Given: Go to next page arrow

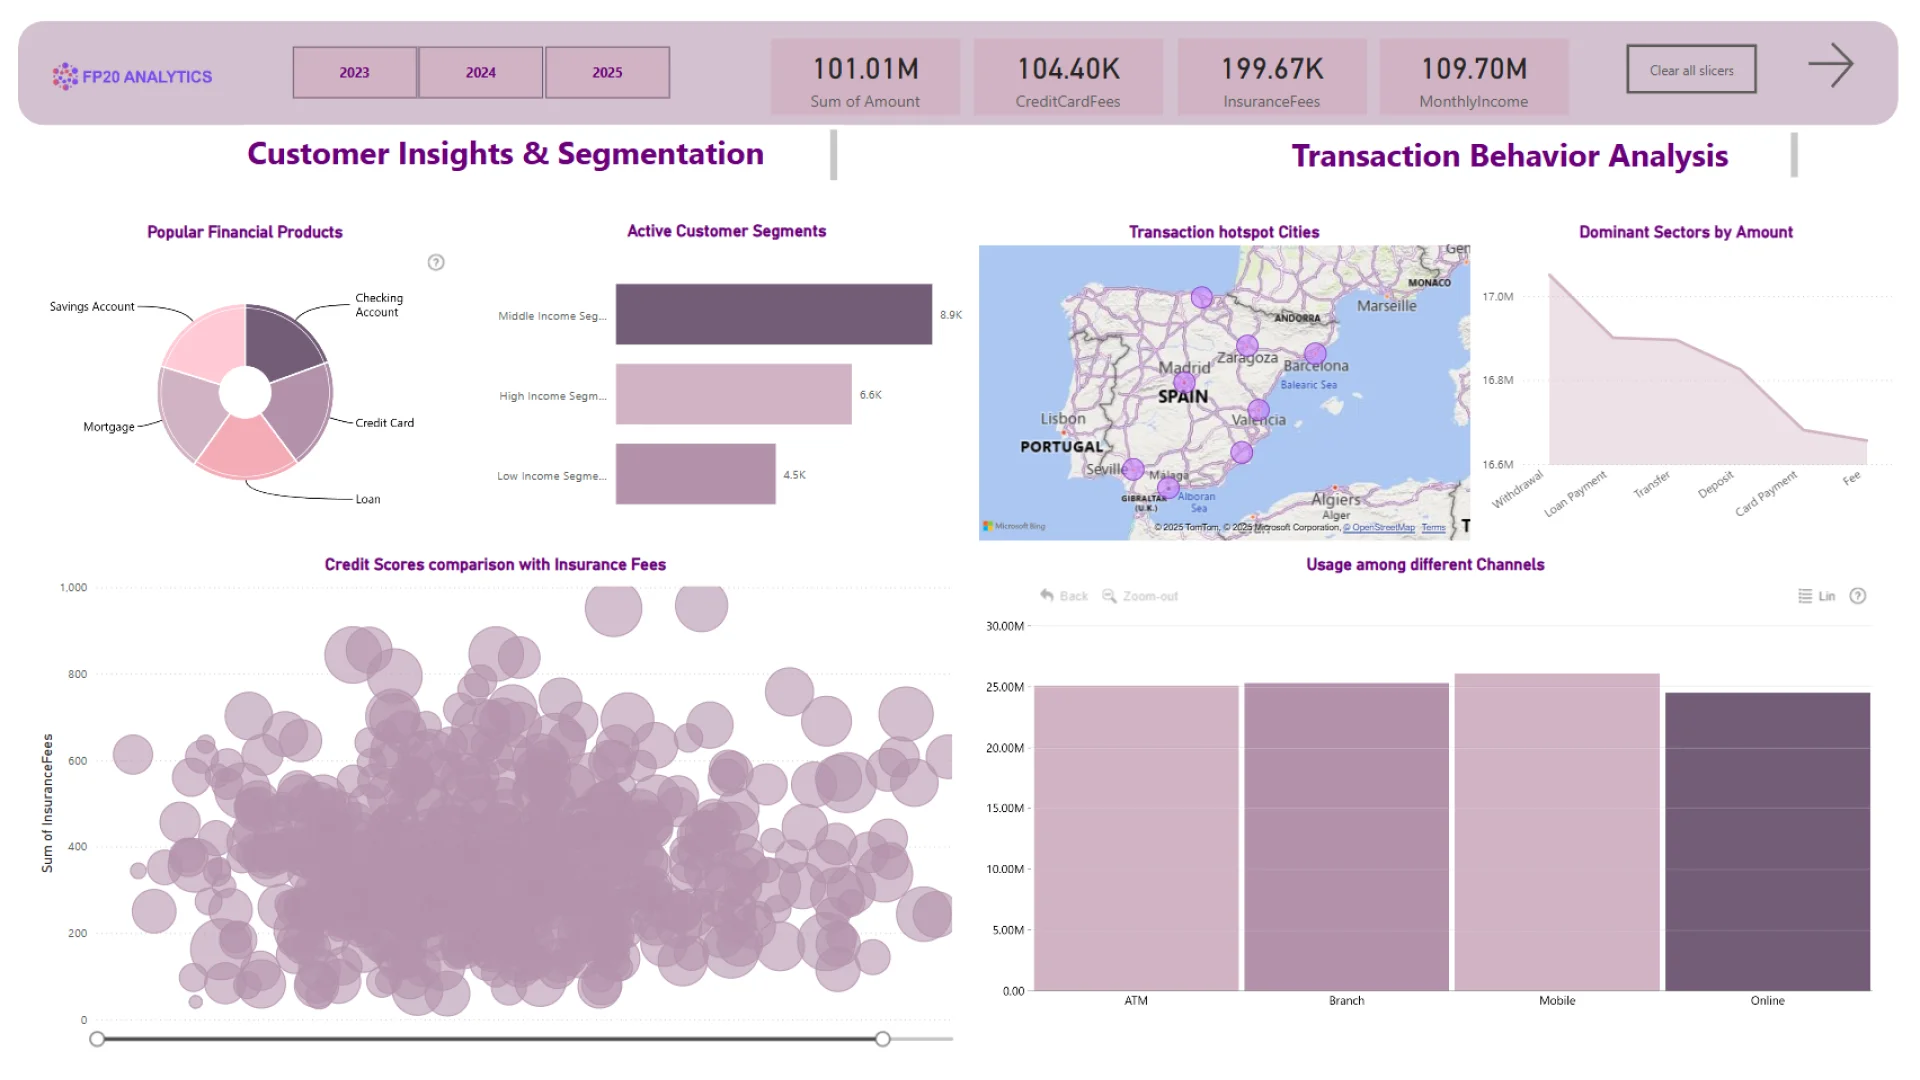Looking at the screenshot, I should 1830,65.
